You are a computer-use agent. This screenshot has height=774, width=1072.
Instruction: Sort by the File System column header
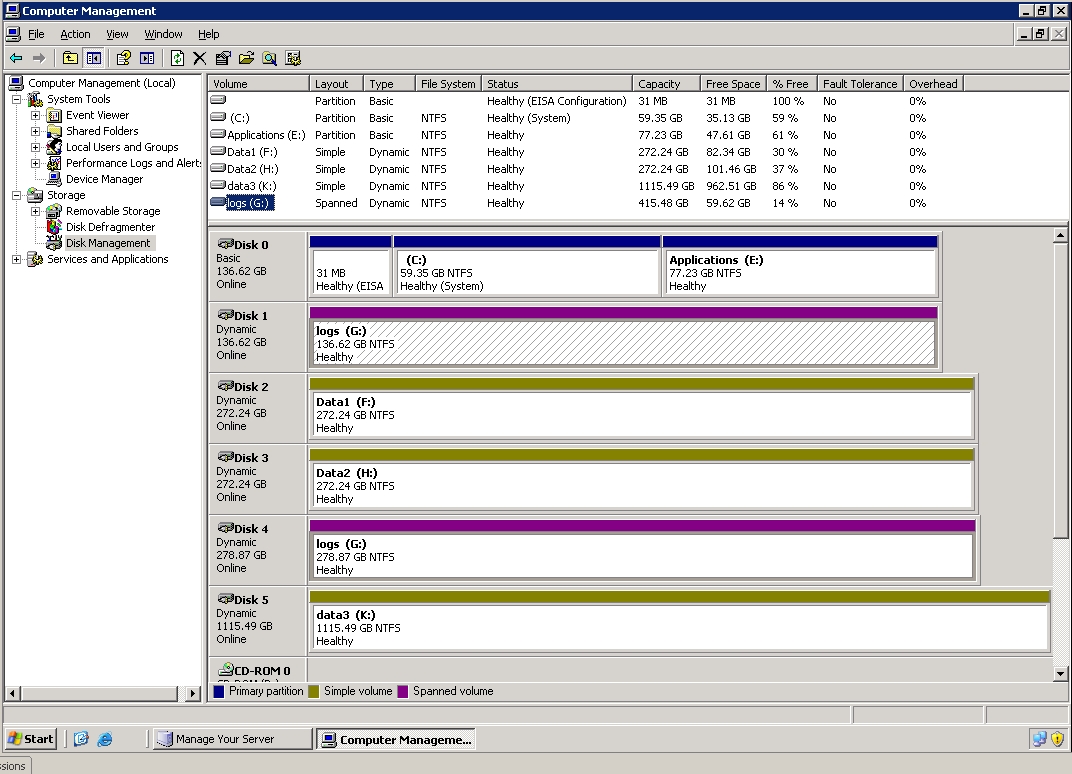(448, 83)
